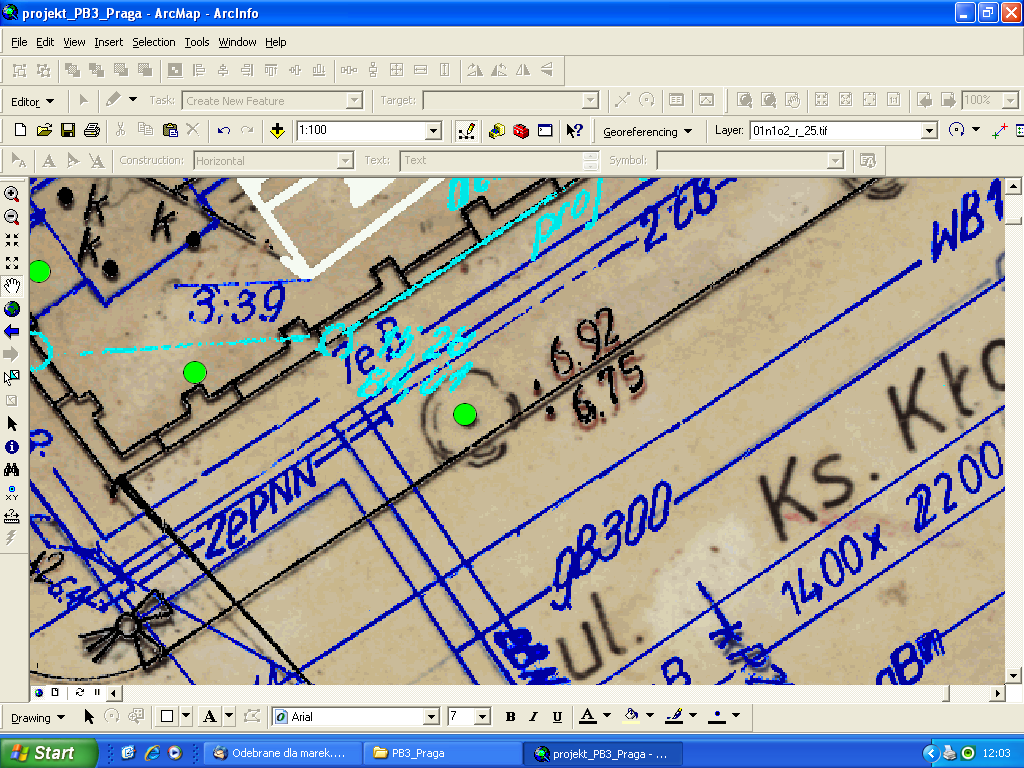Open the Add Control Points tool
Screen dimensions: 1024x768
click(x=999, y=131)
